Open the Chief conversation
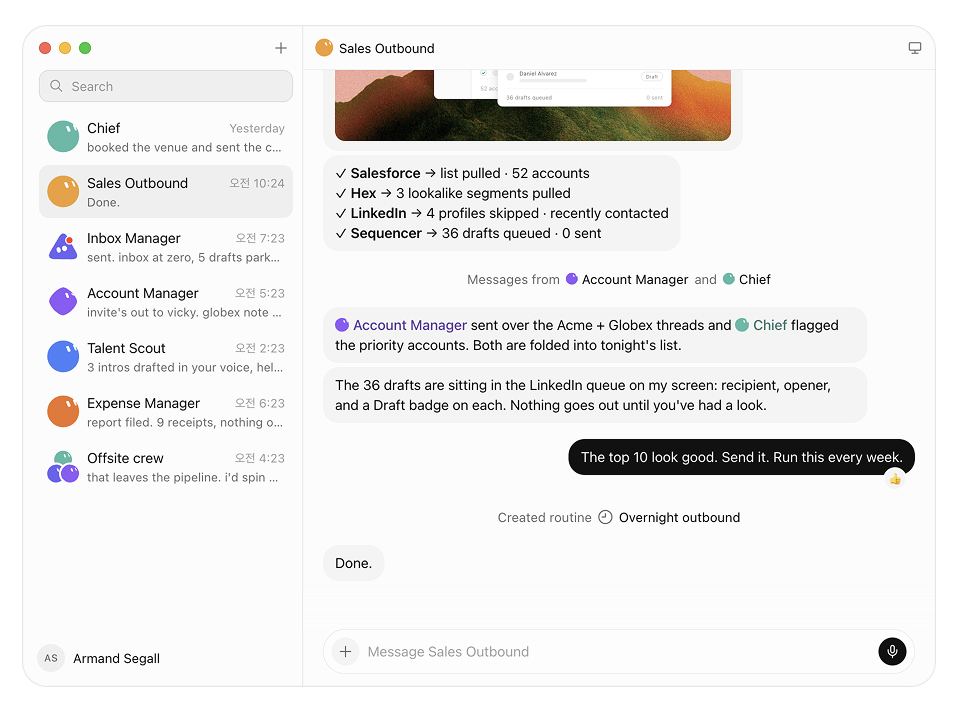Viewport: 957px width, 711px height. (166, 137)
